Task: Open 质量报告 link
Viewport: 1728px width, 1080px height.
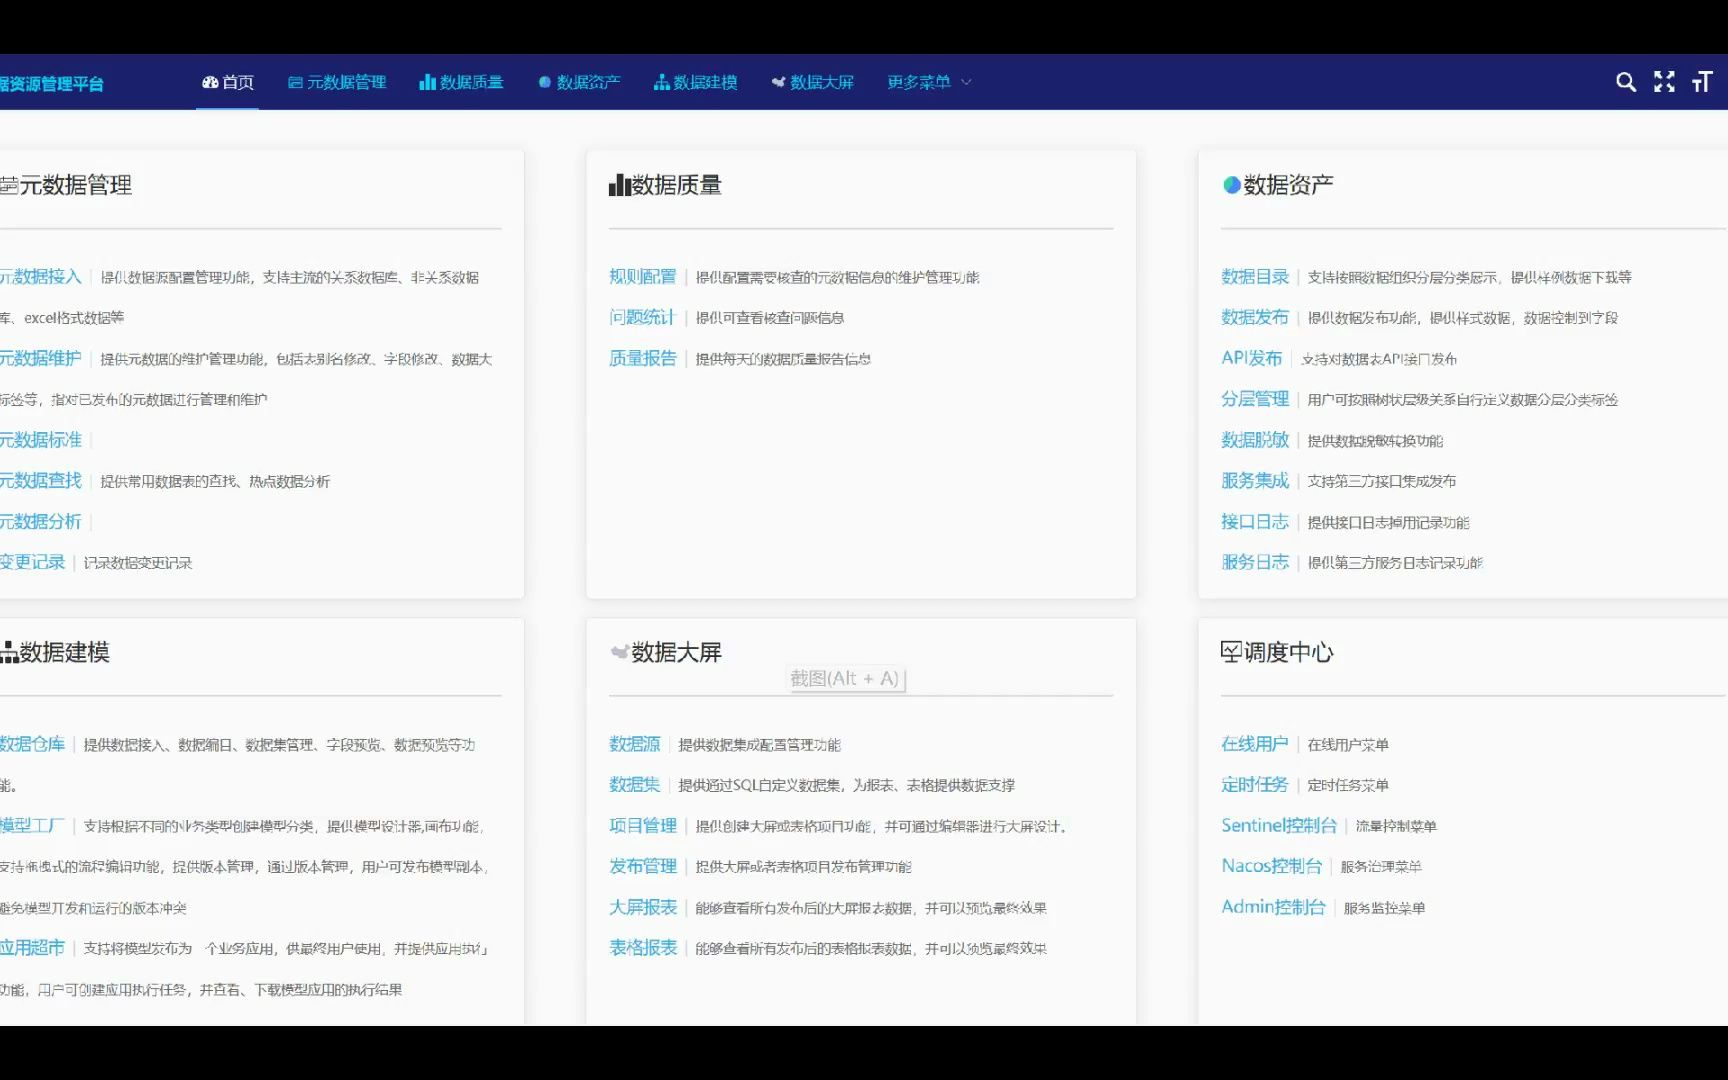Action: point(643,358)
